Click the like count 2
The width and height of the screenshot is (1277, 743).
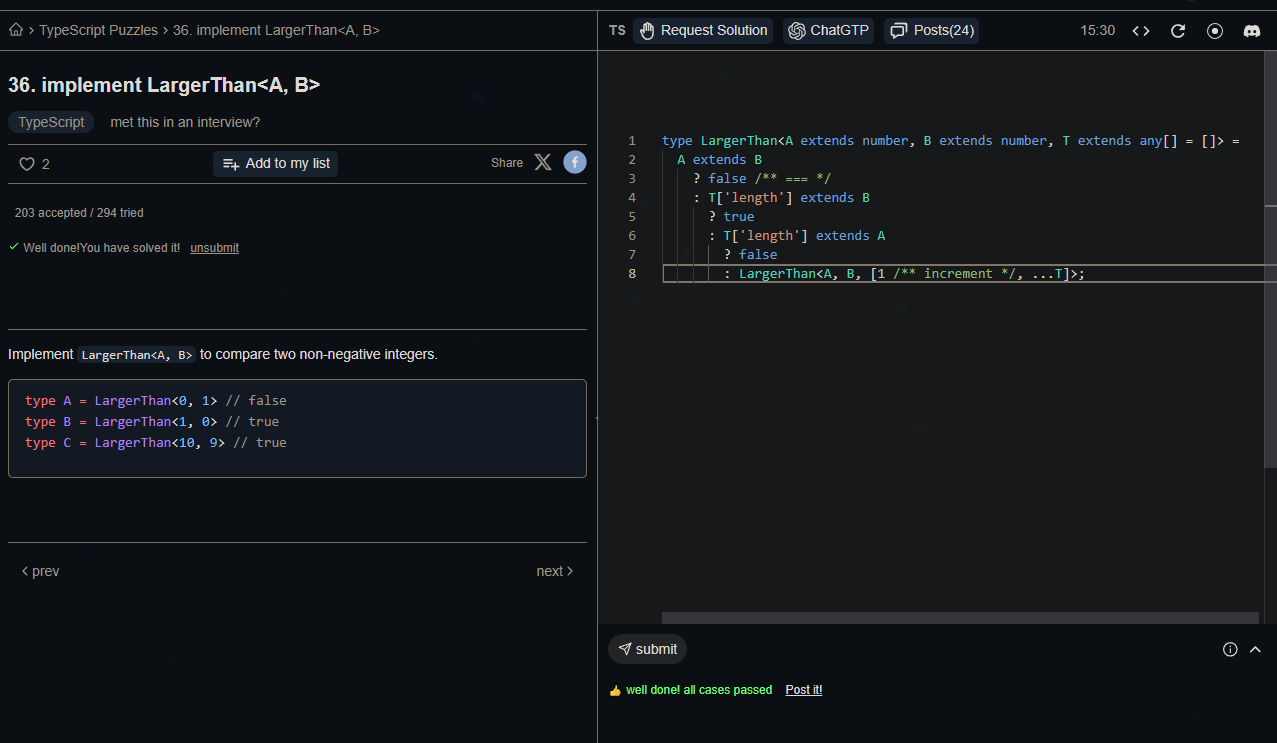(x=46, y=164)
